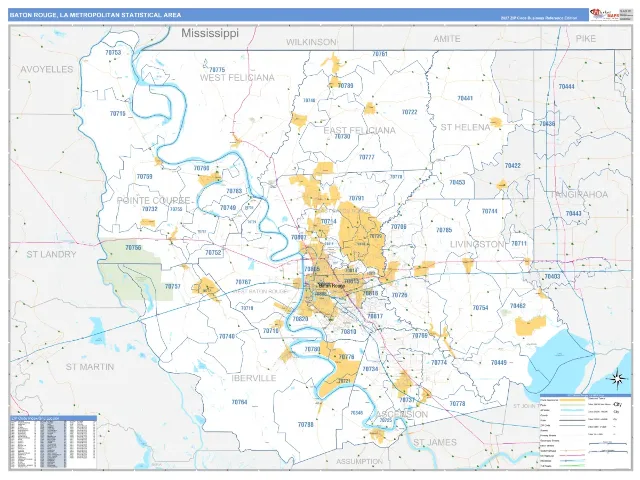Click the ST JAMES parish label

click(x=435, y=442)
